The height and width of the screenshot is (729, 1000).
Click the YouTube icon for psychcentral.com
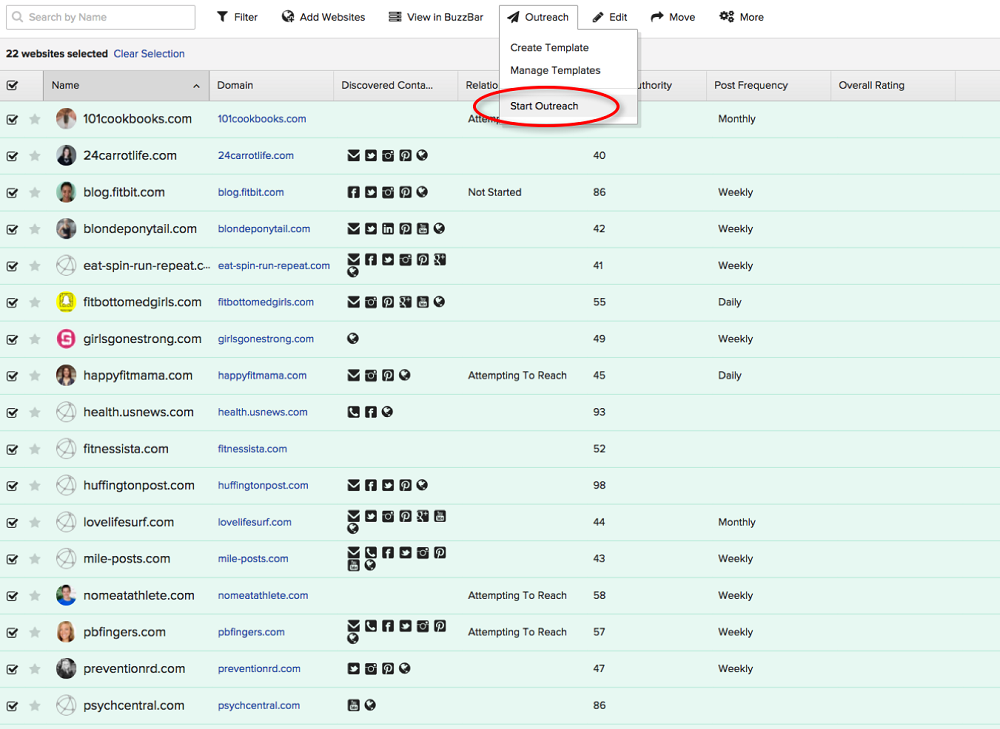pyautogui.click(x=353, y=705)
